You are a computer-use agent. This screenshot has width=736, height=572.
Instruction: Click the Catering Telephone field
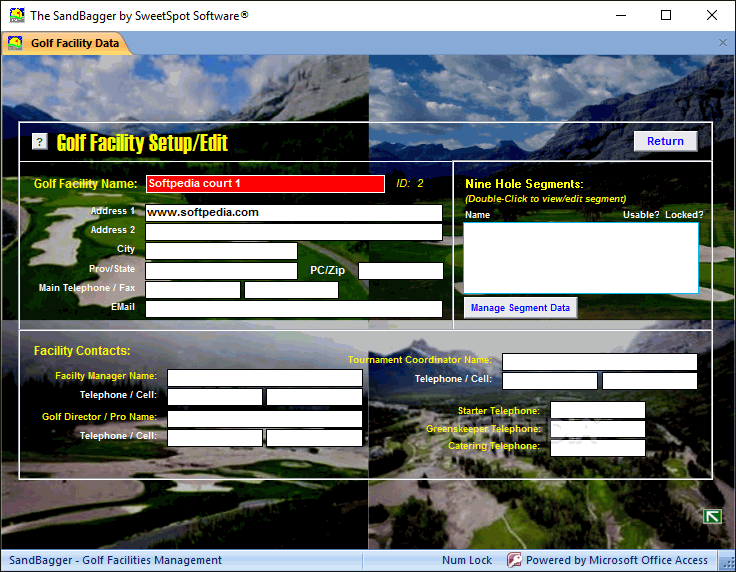(598, 448)
